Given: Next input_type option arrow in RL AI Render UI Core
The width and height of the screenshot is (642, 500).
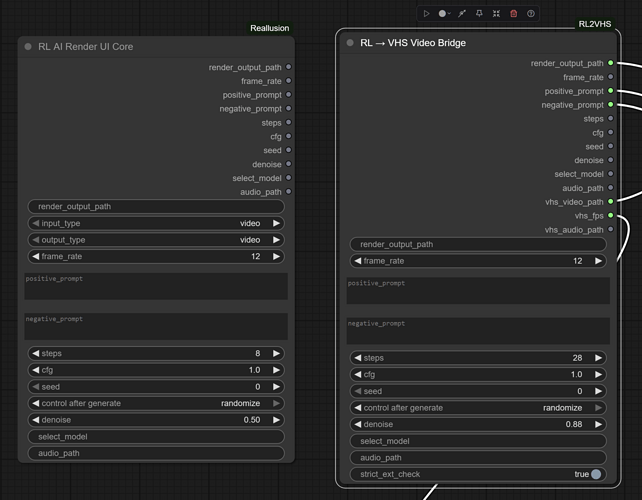Looking at the screenshot, I should tap(276, 223).
